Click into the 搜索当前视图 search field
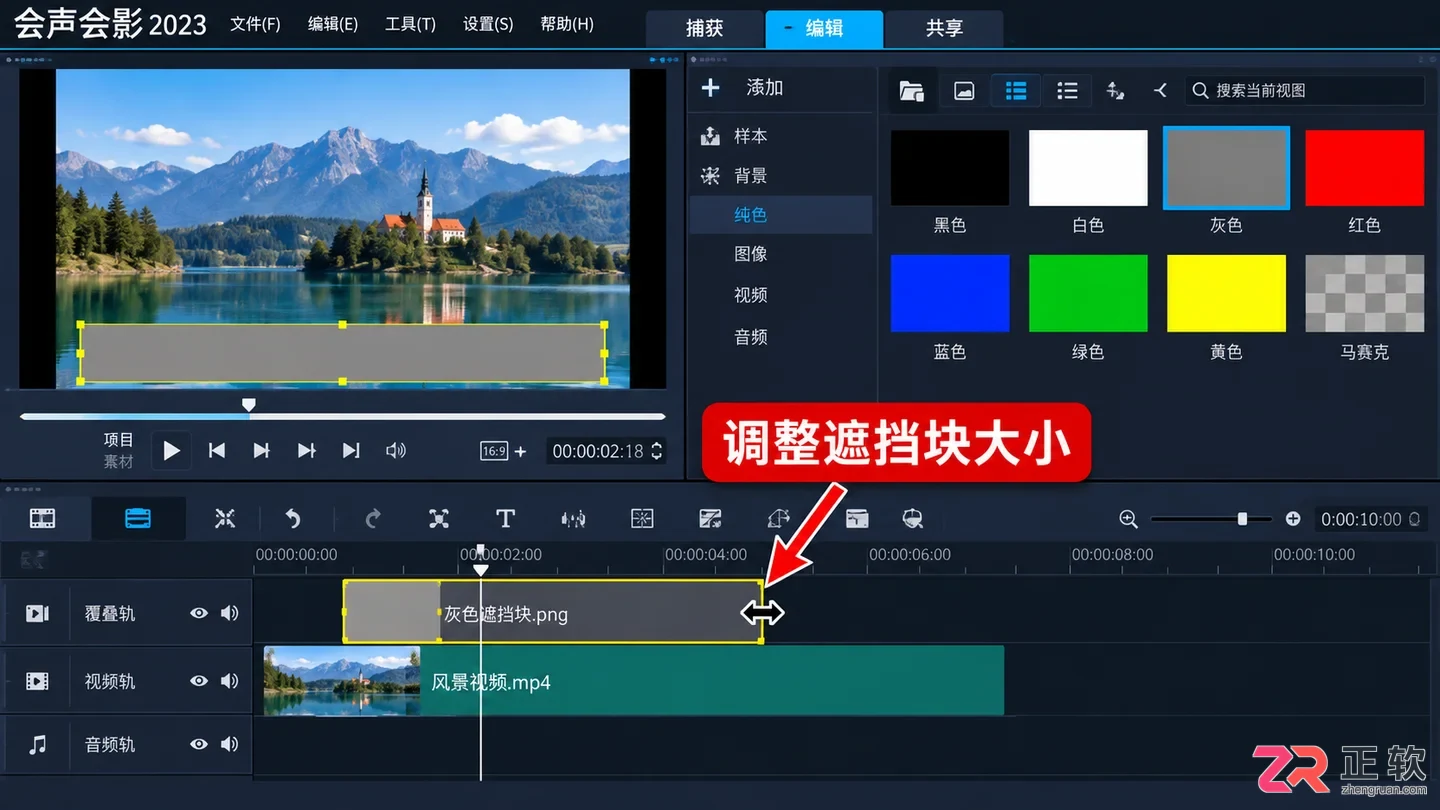Image resolution: width=1440 pixels, height=810 pixels. (1305, 91)
